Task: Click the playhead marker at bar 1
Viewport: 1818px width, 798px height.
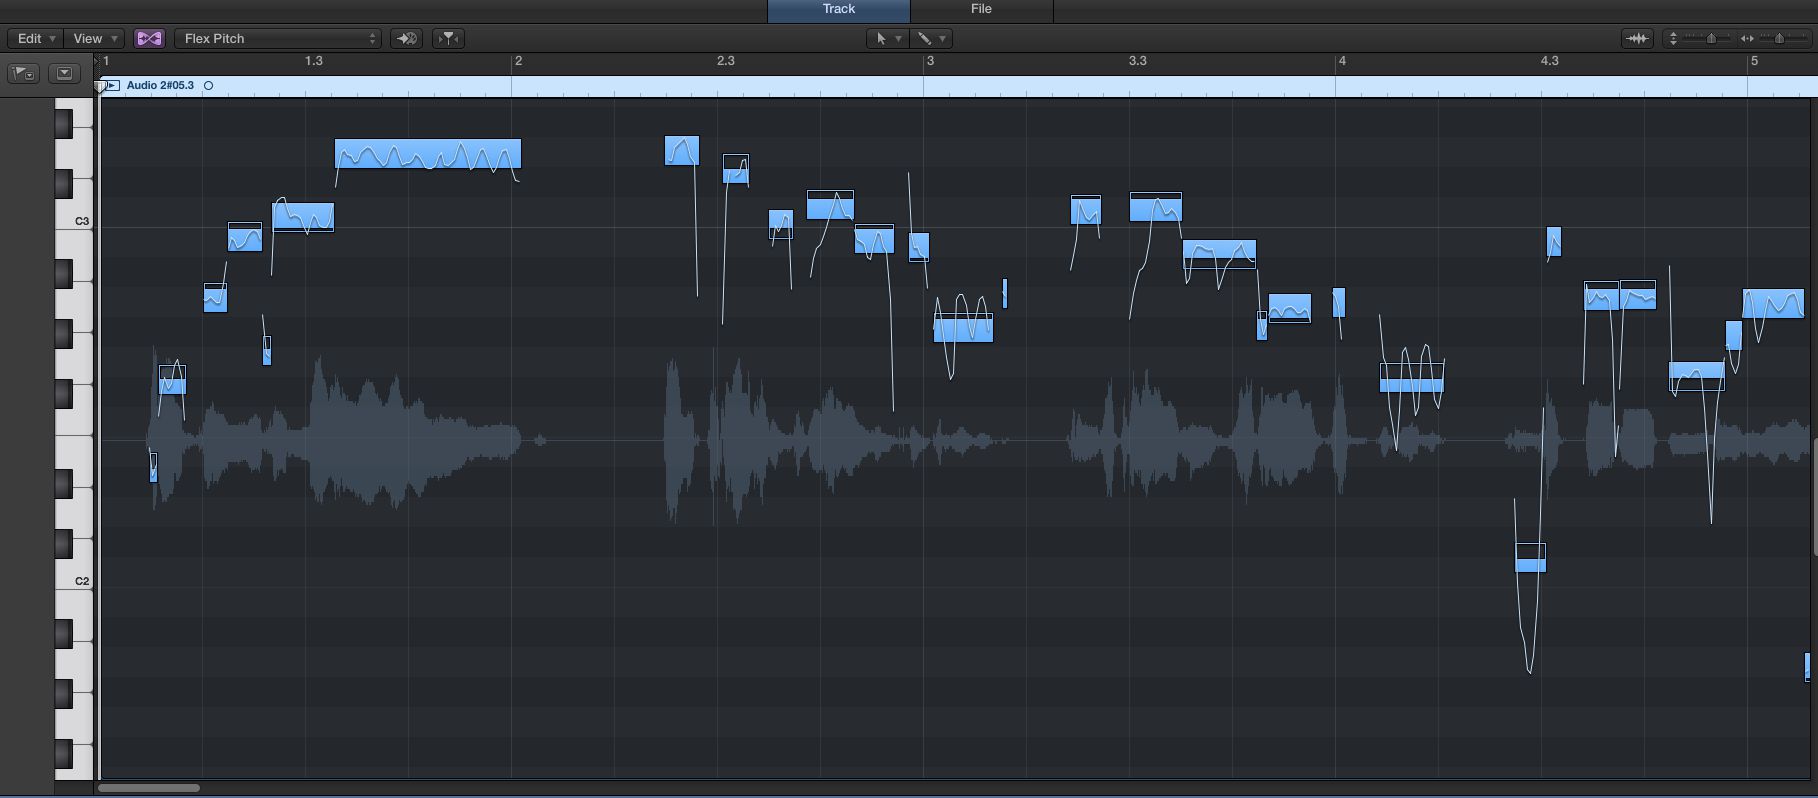Action: pyautogui.click(x=99, y=86)
